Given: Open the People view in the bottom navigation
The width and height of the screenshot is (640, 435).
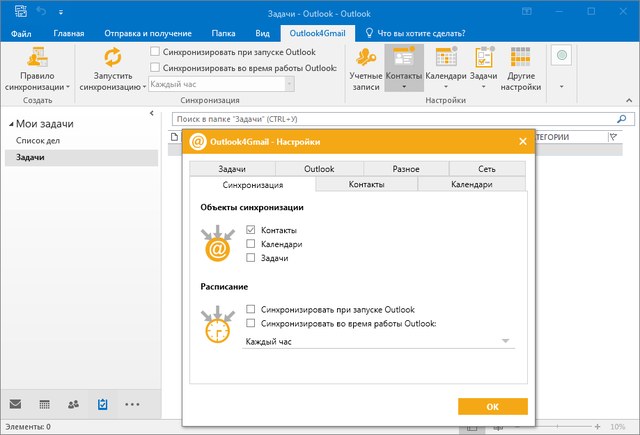Looking at the screenshot, I should click(x=74, y=404).
